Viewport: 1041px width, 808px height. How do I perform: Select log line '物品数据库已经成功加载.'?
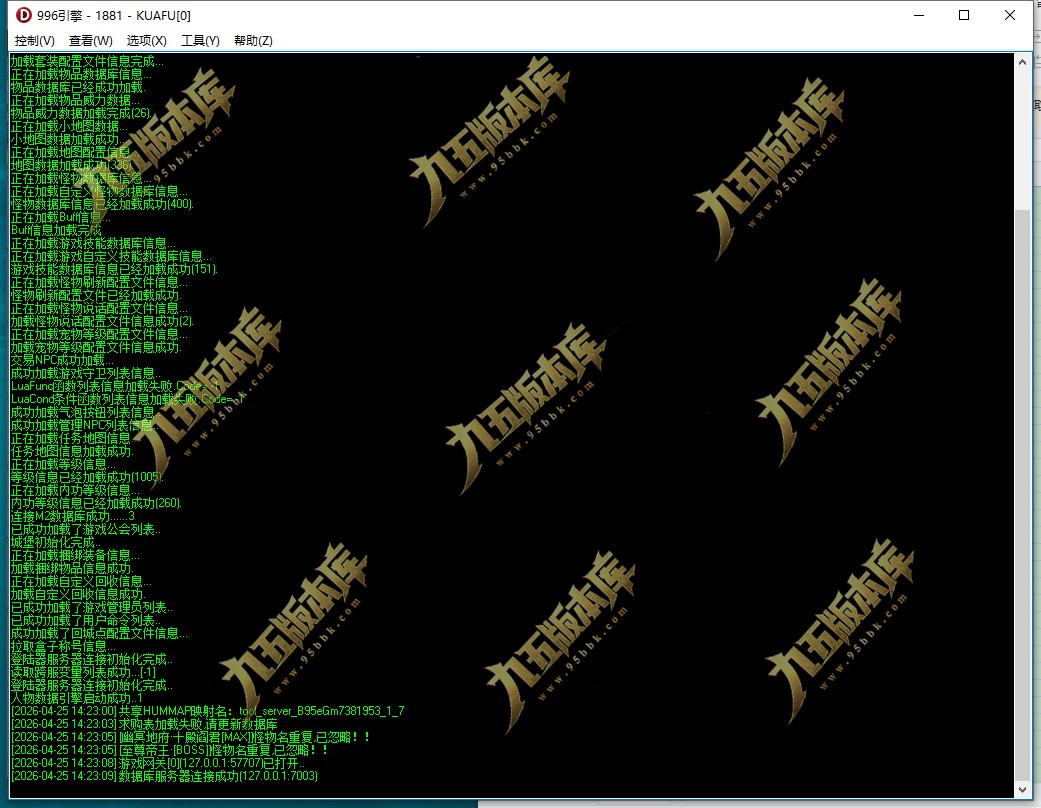pos(78,87)
